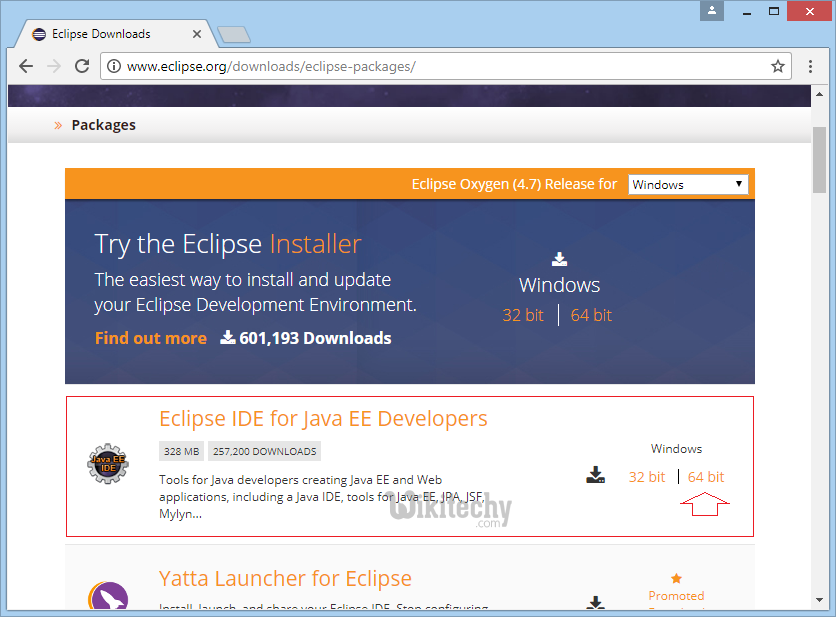This screenshot has width=836, height=617.
Task: Expand the Packages section arrow
Action: click(58, 125)
